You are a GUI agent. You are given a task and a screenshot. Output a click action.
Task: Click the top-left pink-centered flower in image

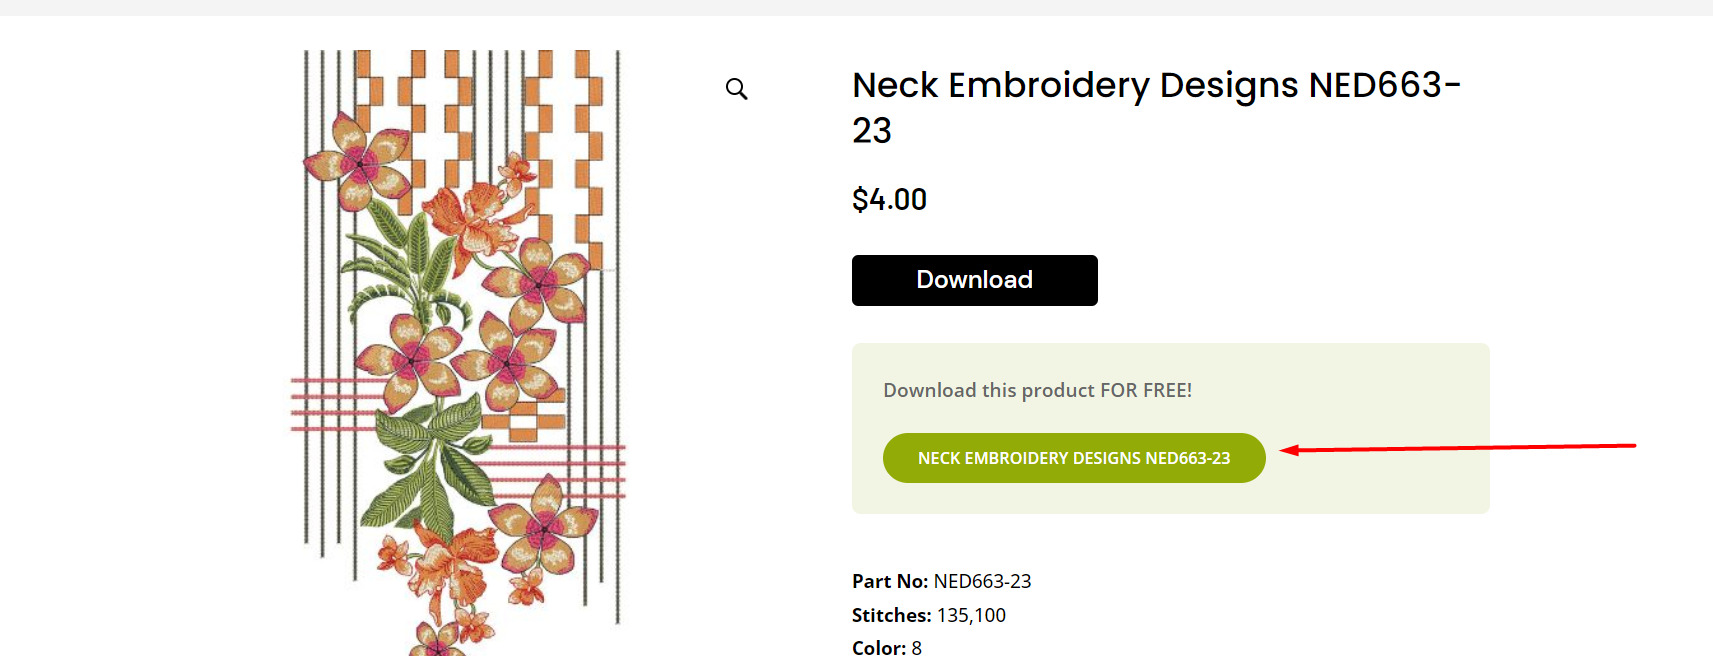click(x=360, y=162)
